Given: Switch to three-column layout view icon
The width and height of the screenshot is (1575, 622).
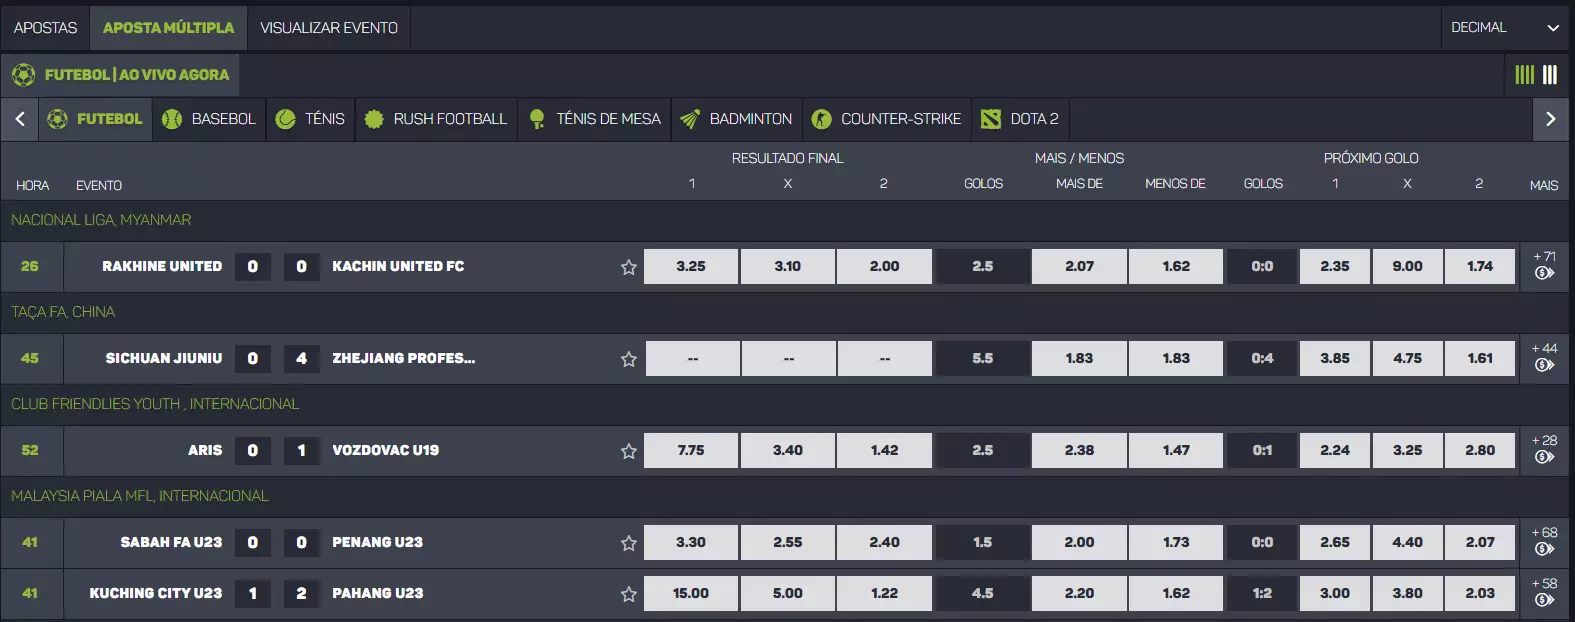Looking at the screenshot, I should [1550, 75].
